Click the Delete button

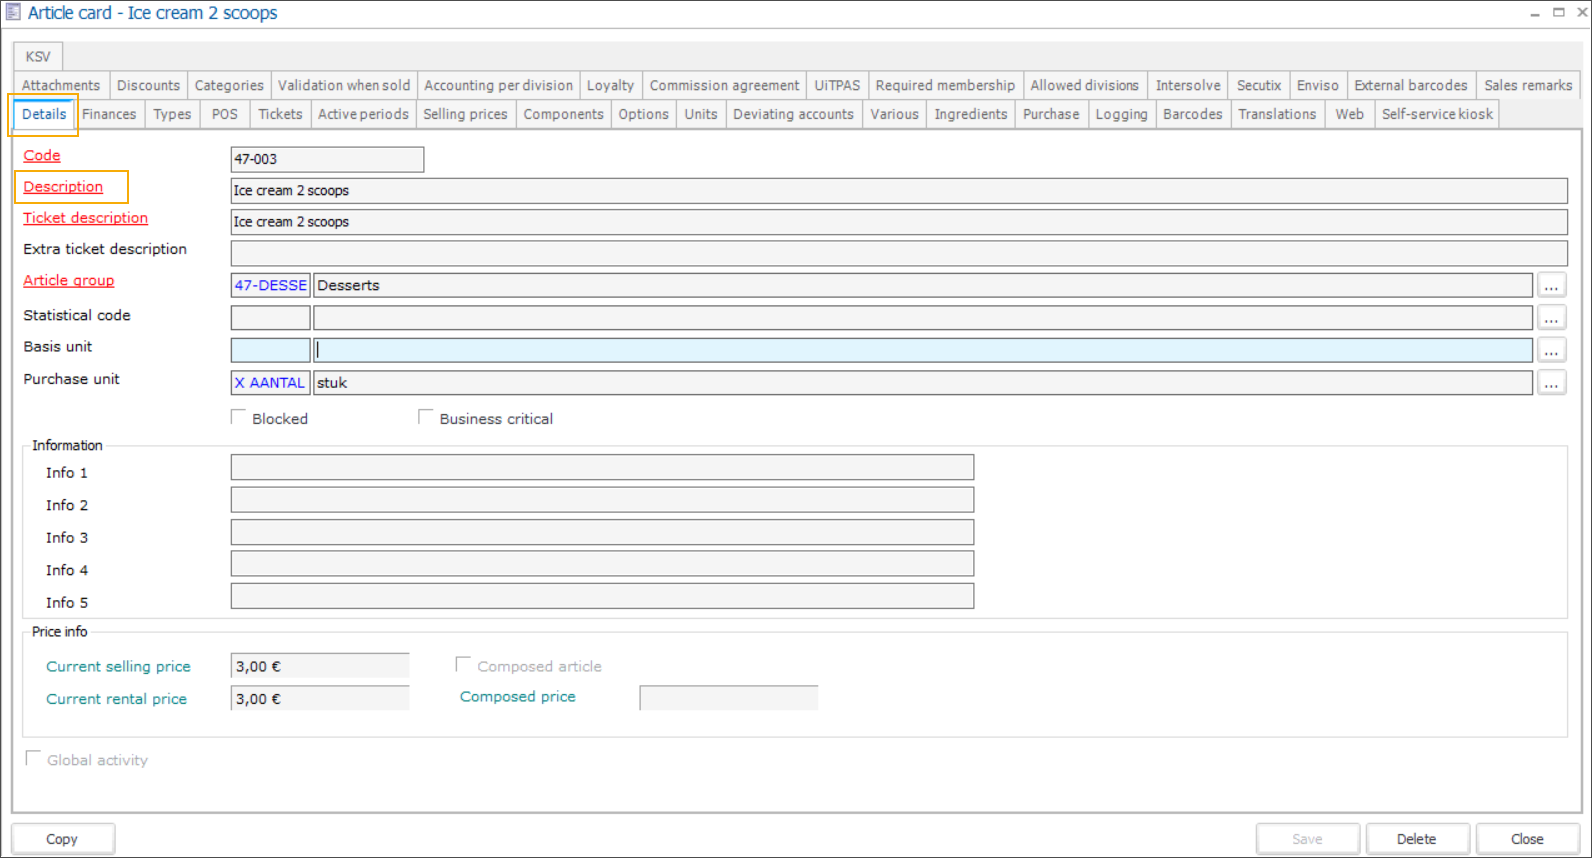point(1416,839)
